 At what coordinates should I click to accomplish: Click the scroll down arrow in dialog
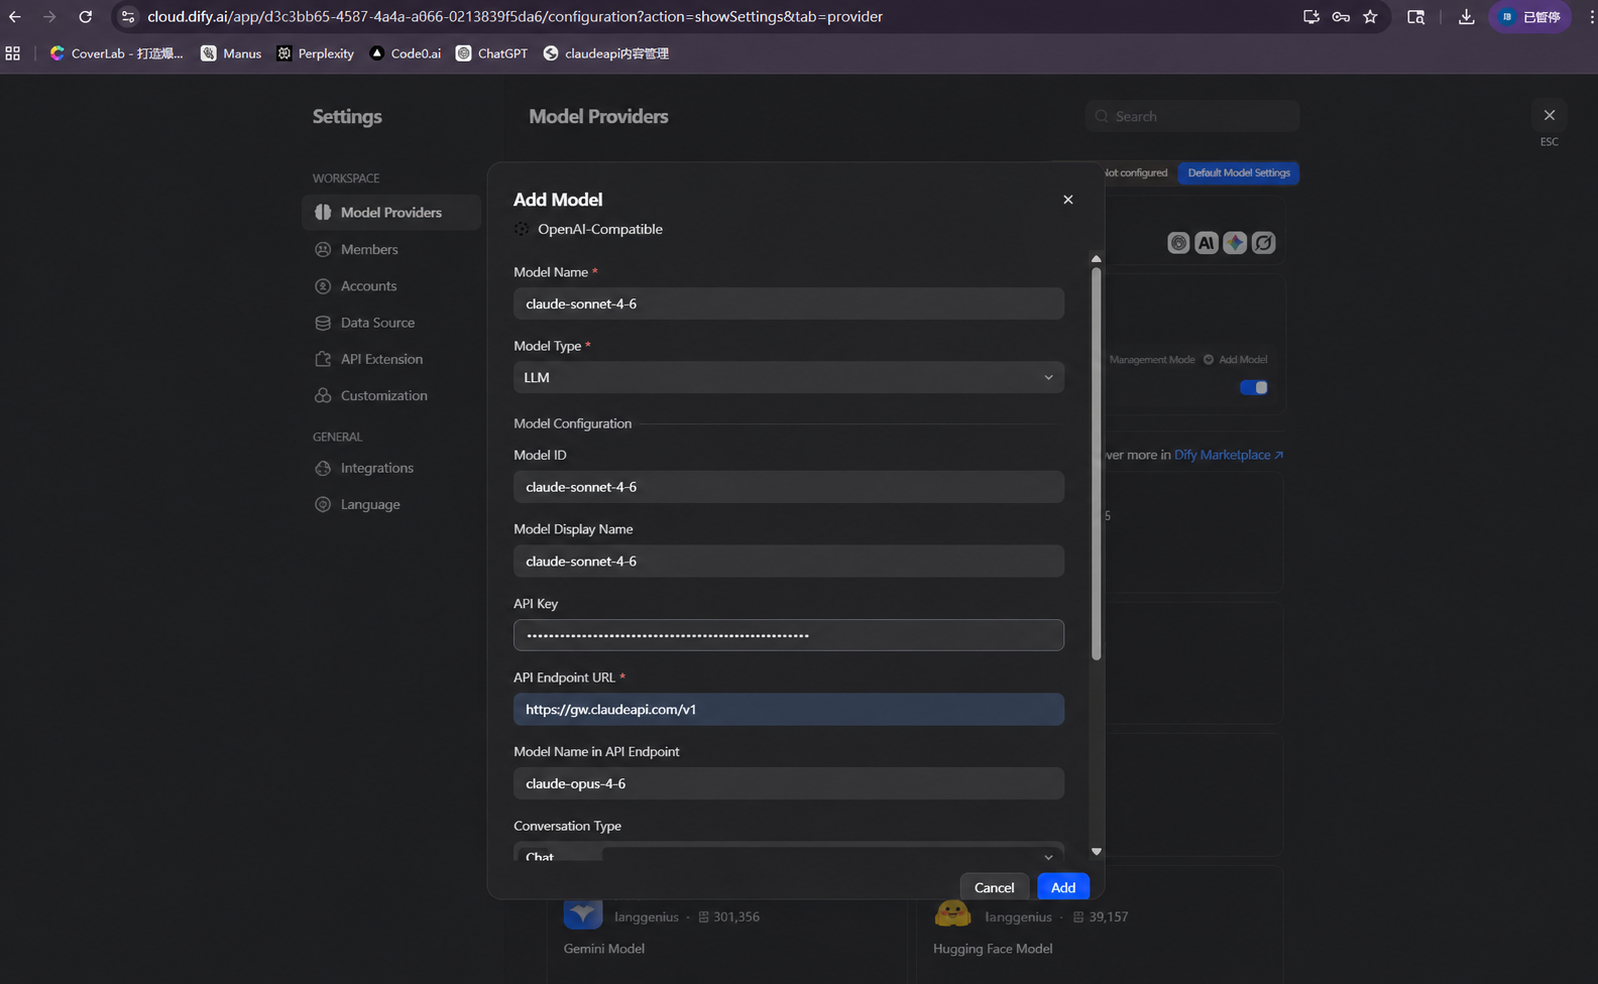click(x=1096, y=851)
